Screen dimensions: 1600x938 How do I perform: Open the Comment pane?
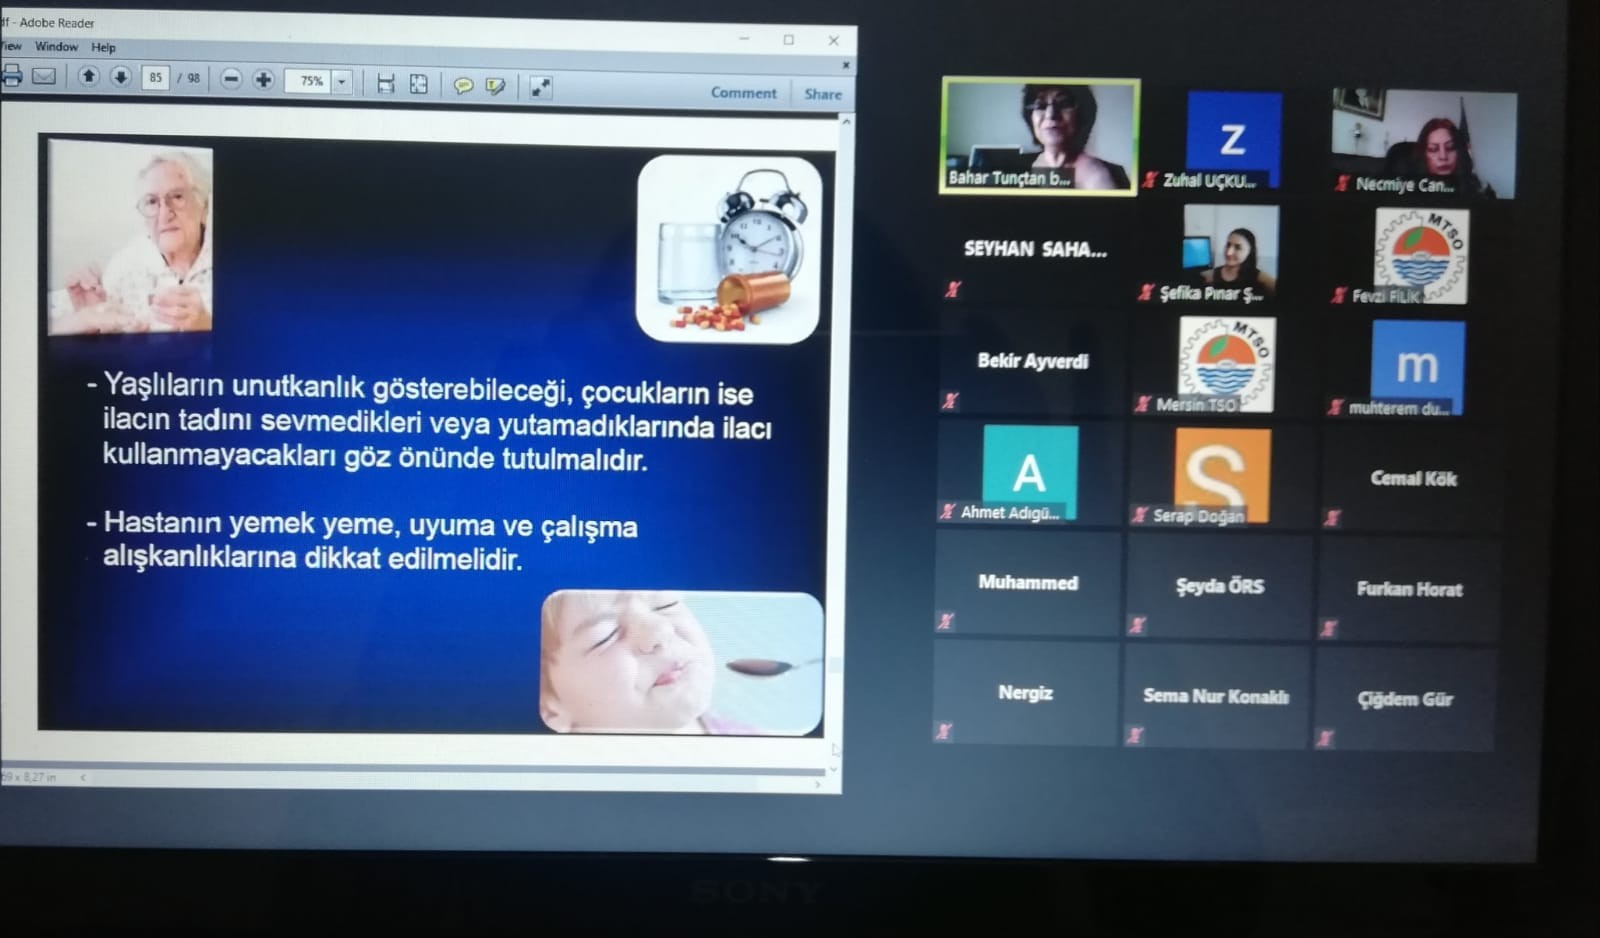(x=743, y=92)
